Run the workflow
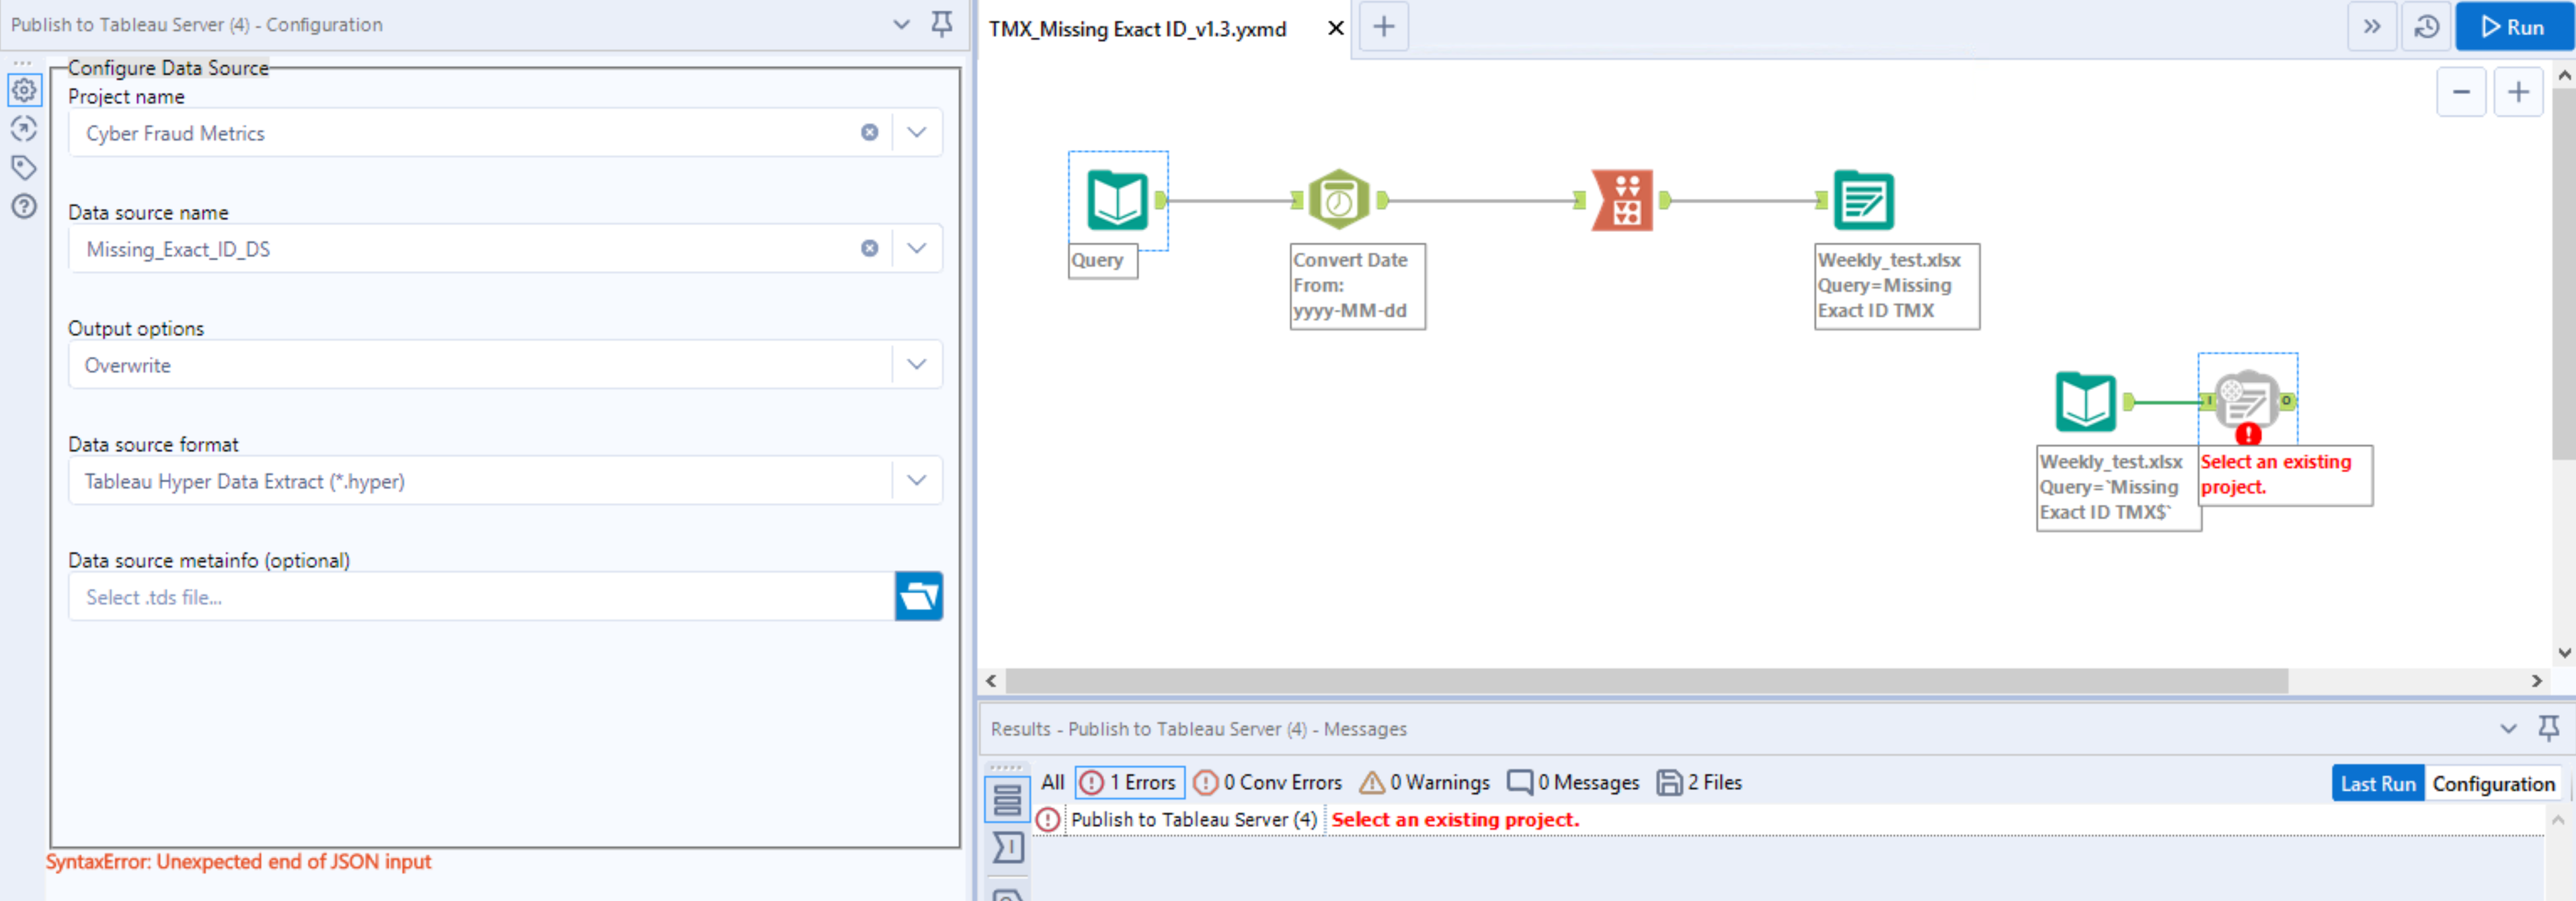Image resolution: width=2576 pixels, height=901 pixels. (x=2513, y=28)
